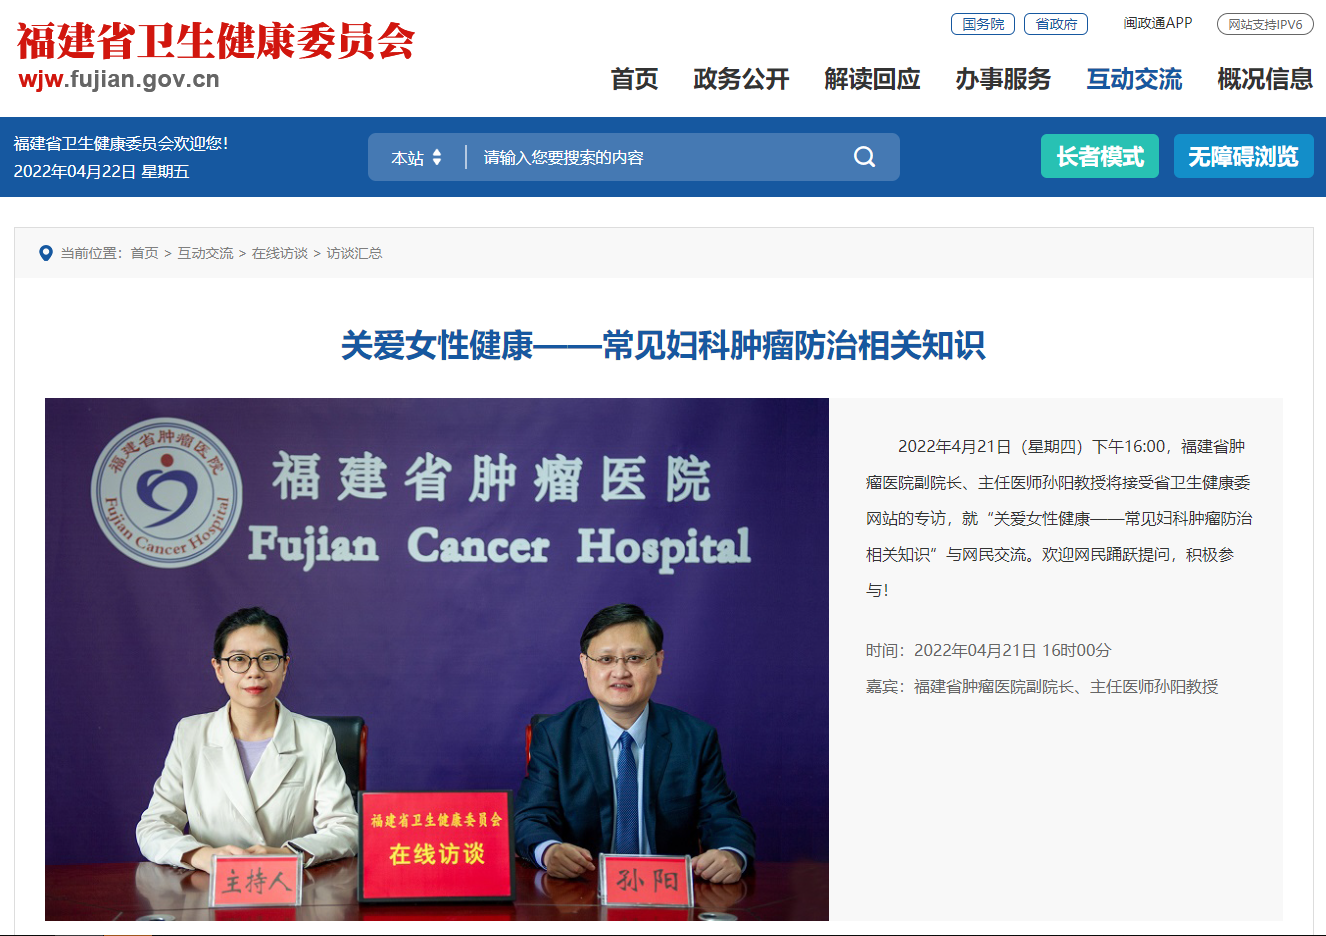Visit the 国务院 link

[x=983, y=24]
